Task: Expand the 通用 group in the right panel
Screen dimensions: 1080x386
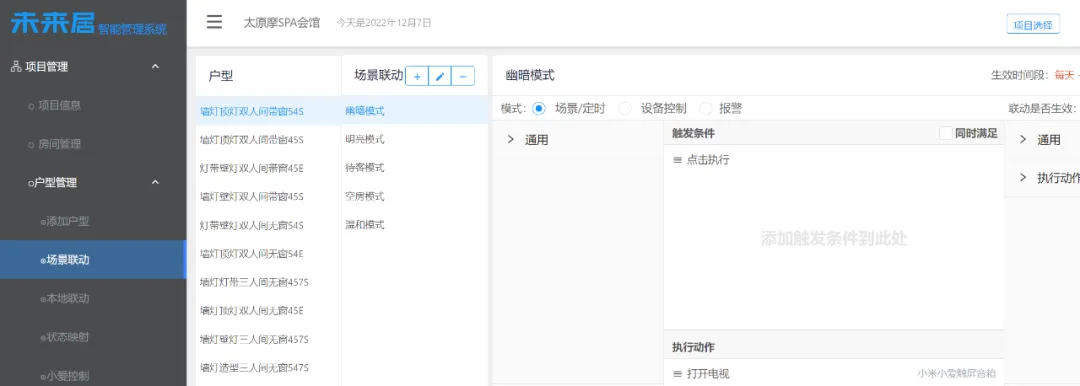Action: pos(1023,140)
